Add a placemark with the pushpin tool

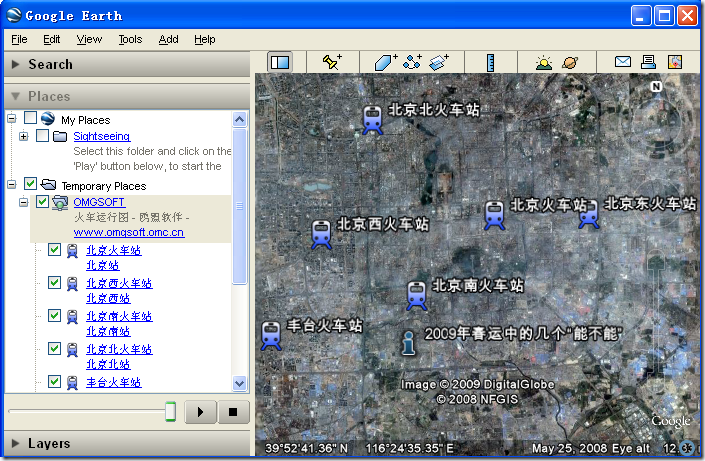332,62
